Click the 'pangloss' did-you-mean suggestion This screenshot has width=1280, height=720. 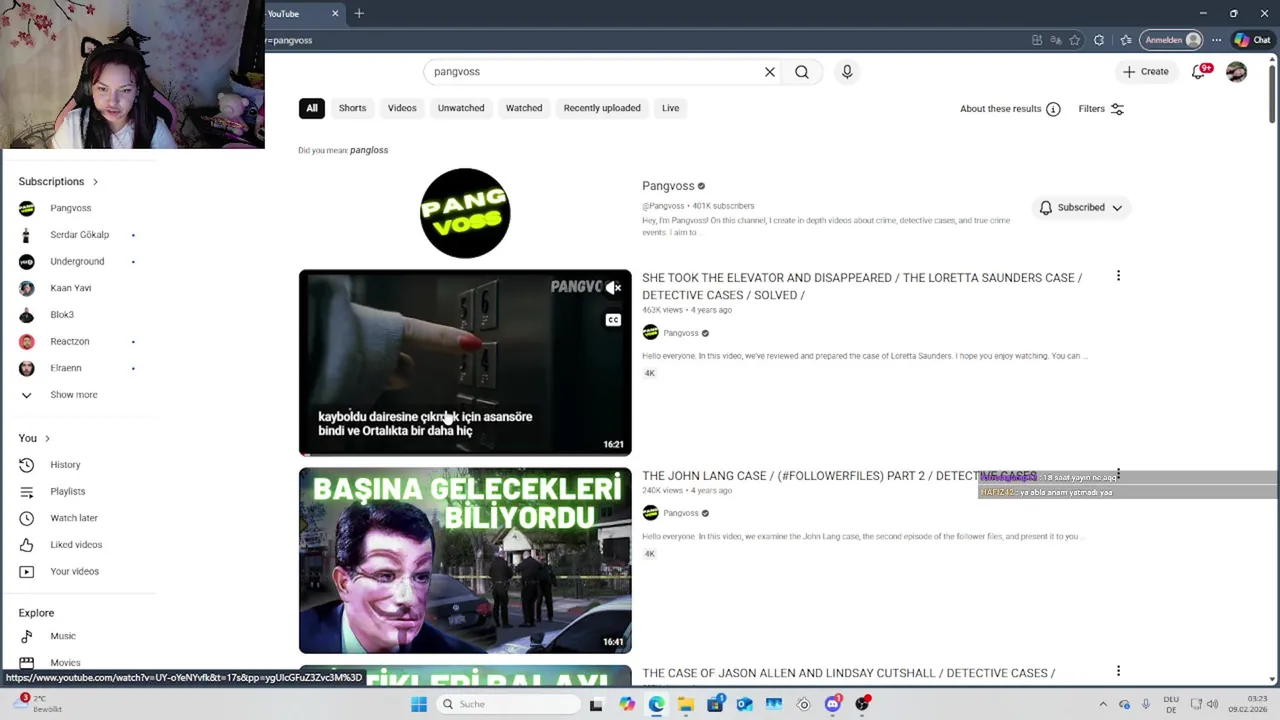(369, 150)
